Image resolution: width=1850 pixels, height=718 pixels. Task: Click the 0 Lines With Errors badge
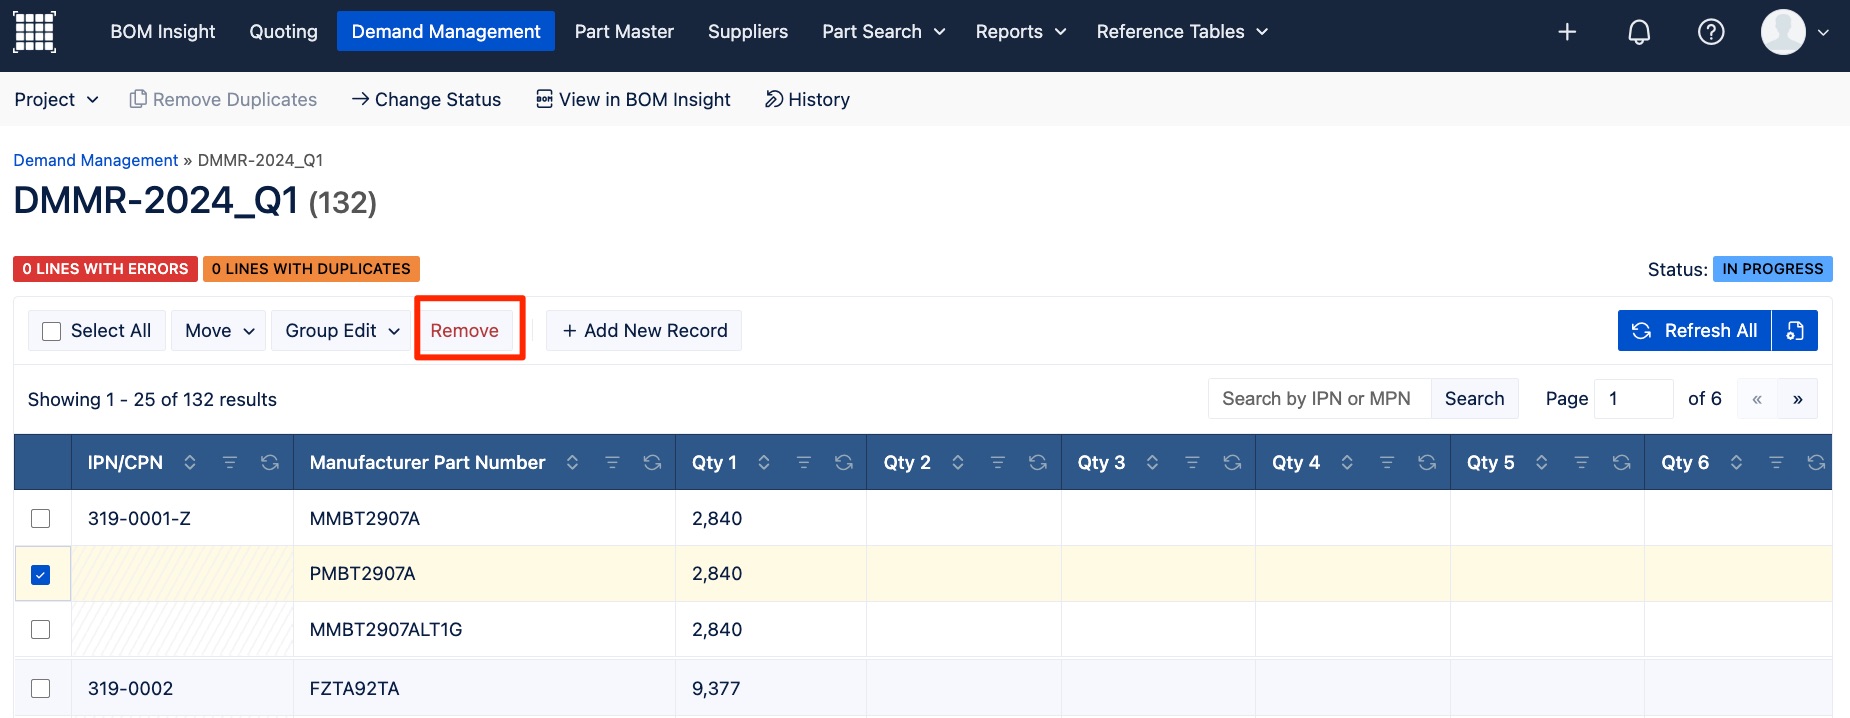pos(105,269)
